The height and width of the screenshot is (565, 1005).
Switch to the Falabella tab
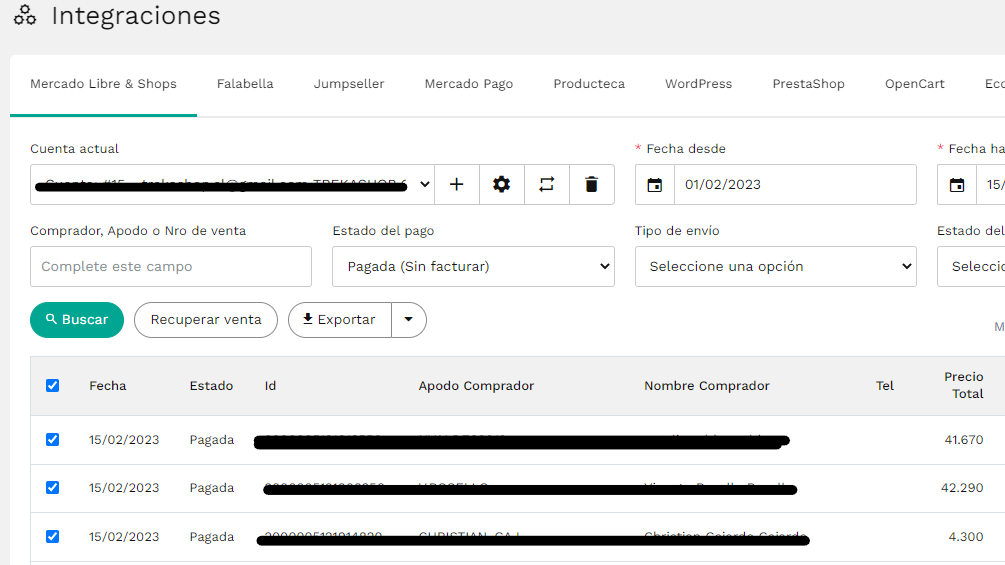245,84
